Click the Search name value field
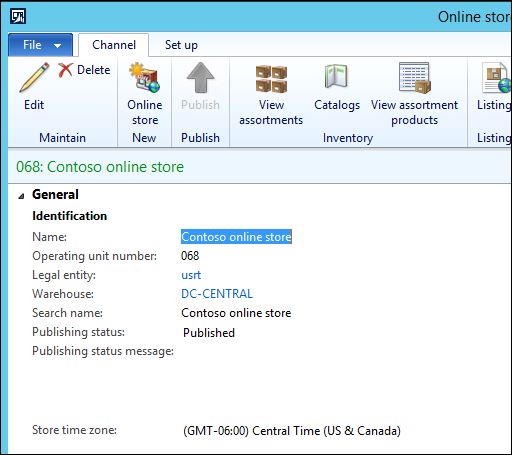Screen dimensions: 512x455 pyautogui.click(x=236, y=313)
